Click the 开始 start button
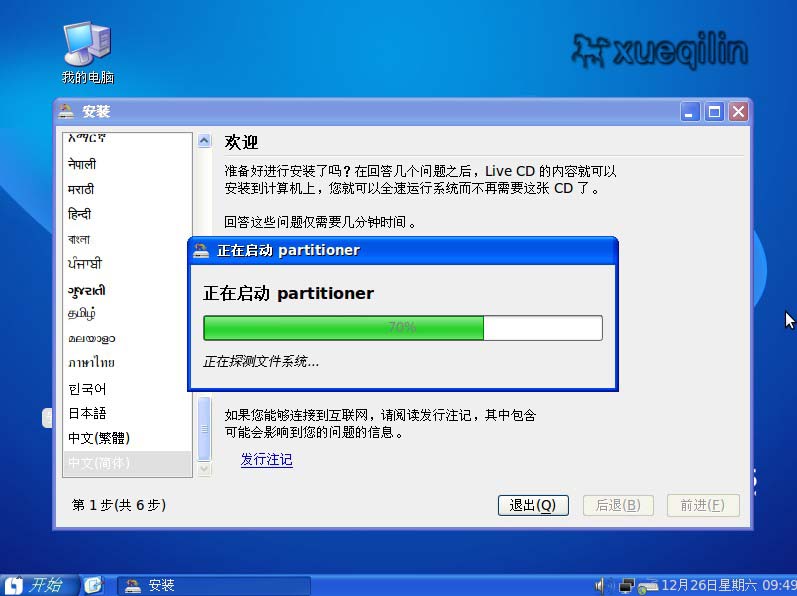The width and height of the screenshot is (797, 596). 38,585
